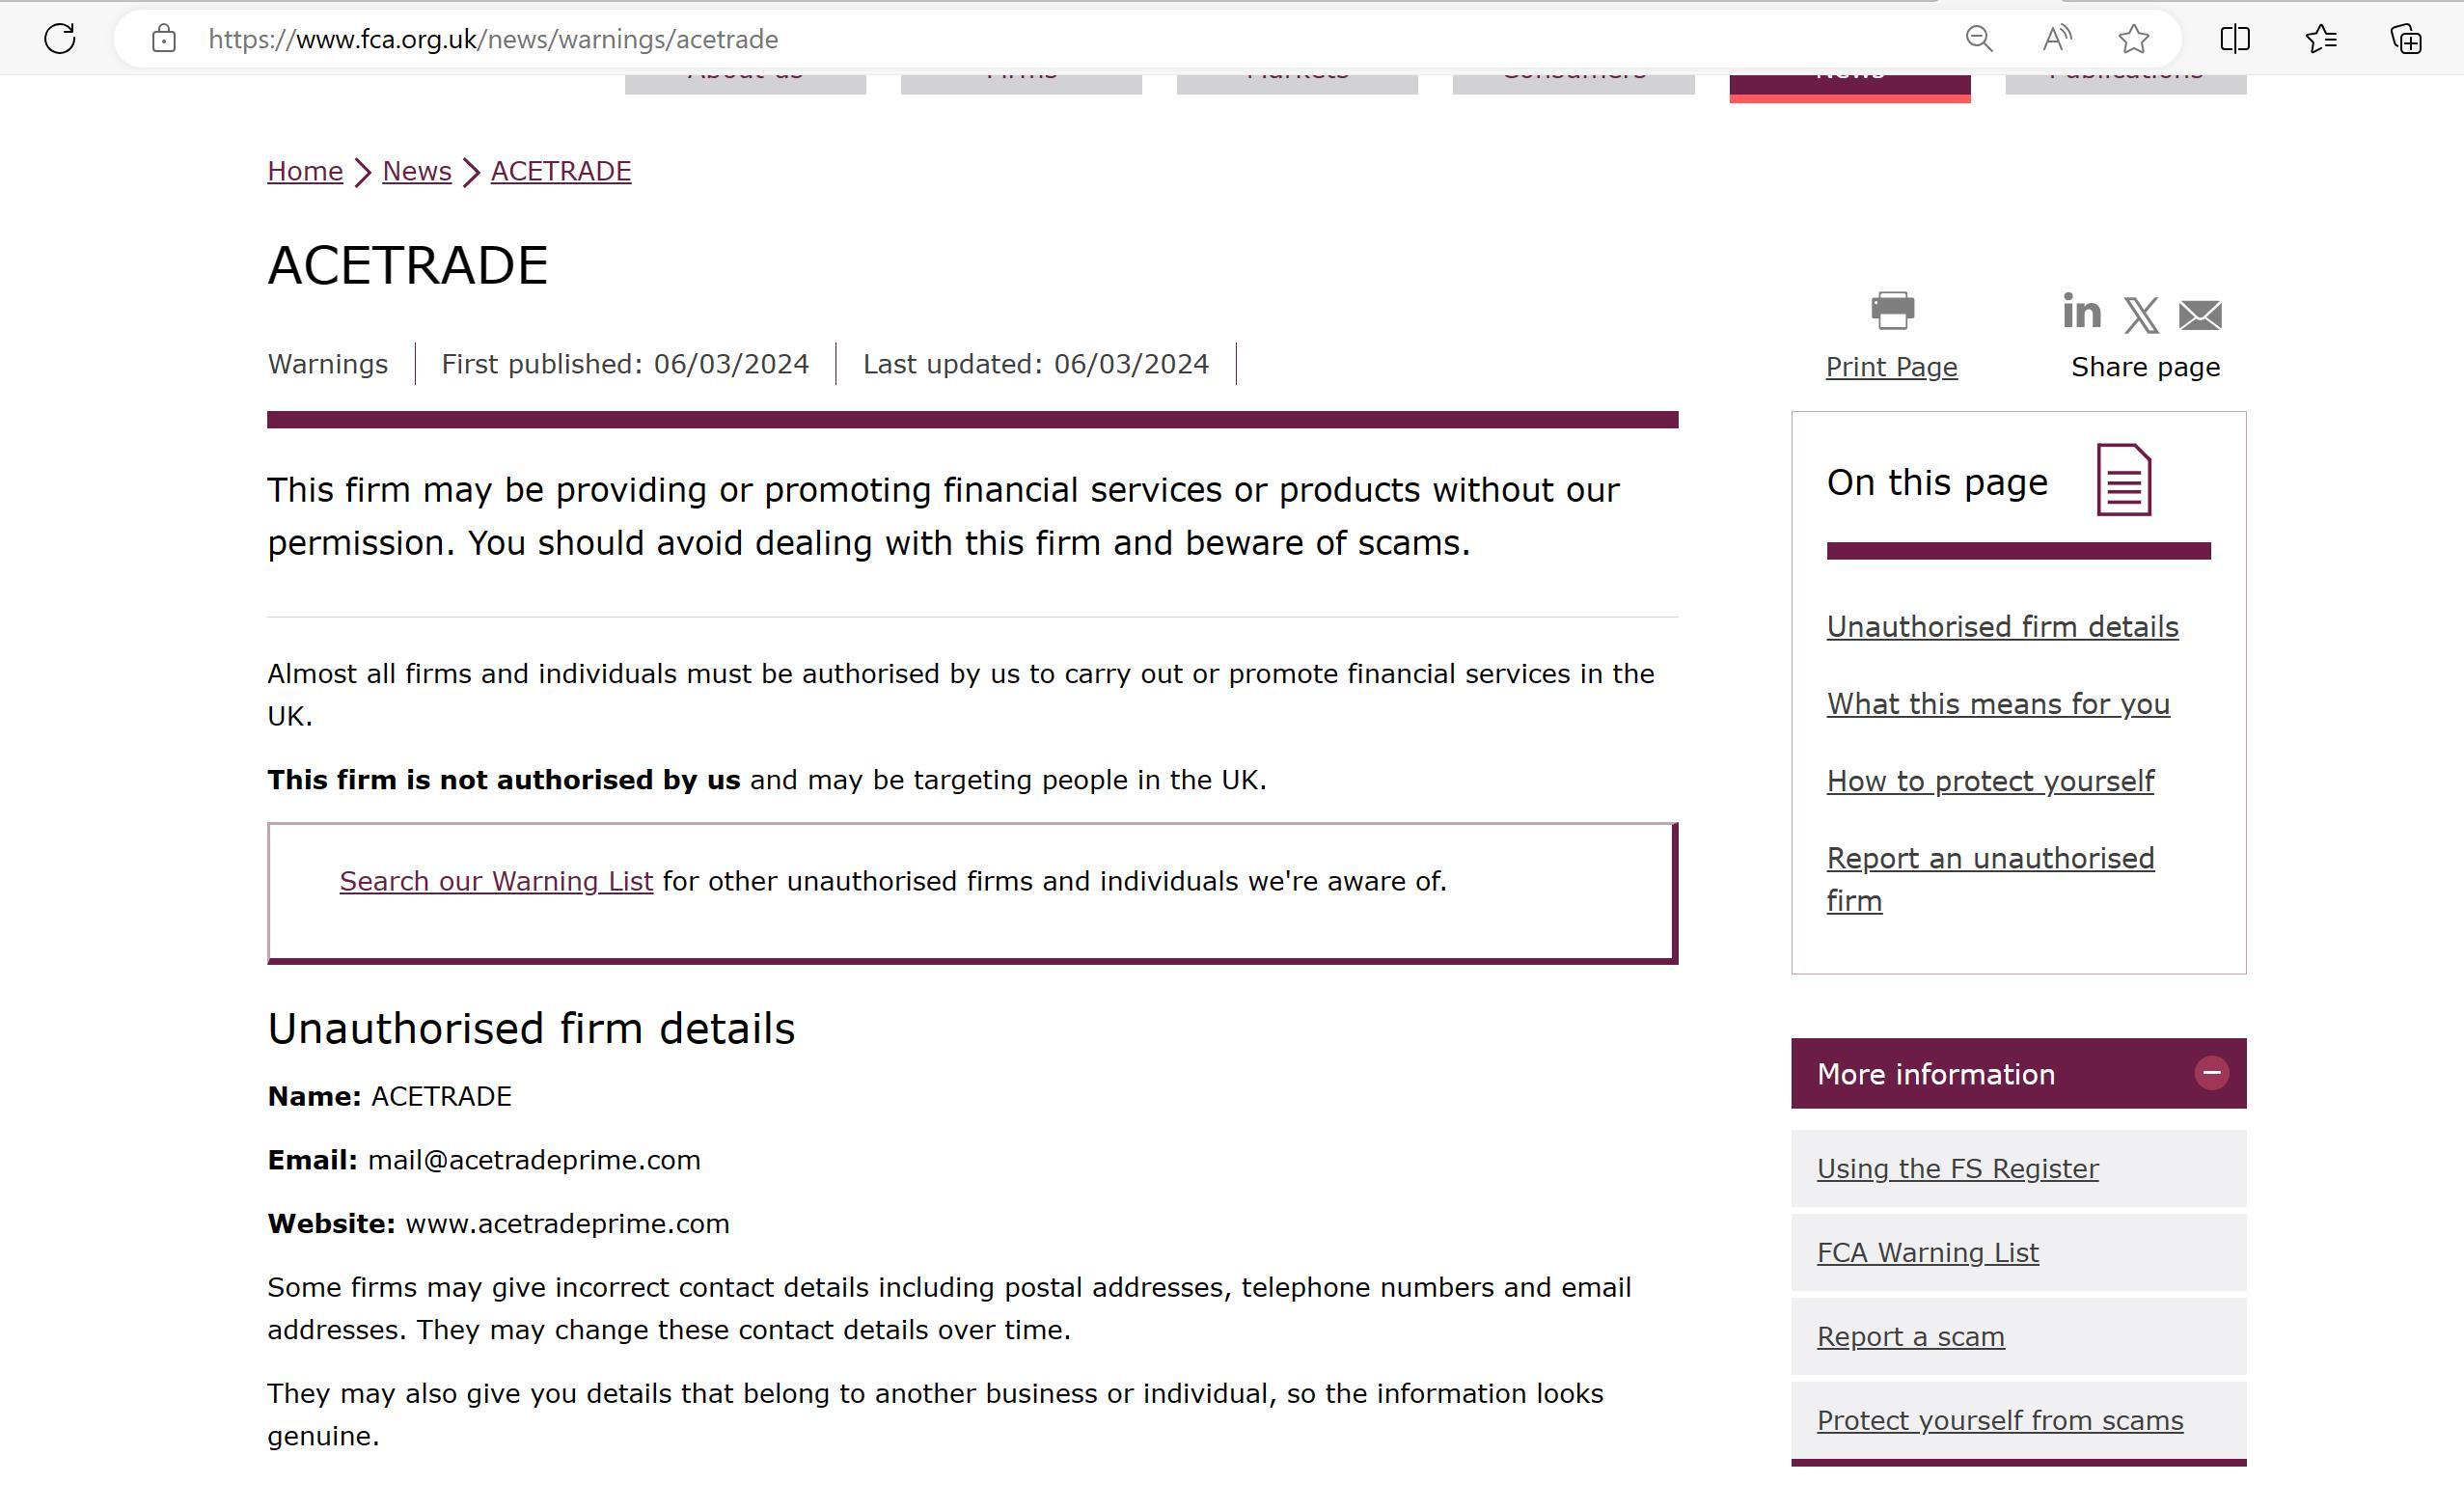Click the News breadcrumb link
2464x1510 pixels.
pos(417,171)
